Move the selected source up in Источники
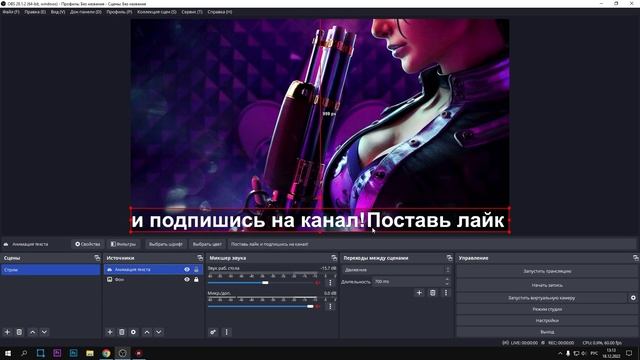Screen dimensions: 640x360 [147, 332]
